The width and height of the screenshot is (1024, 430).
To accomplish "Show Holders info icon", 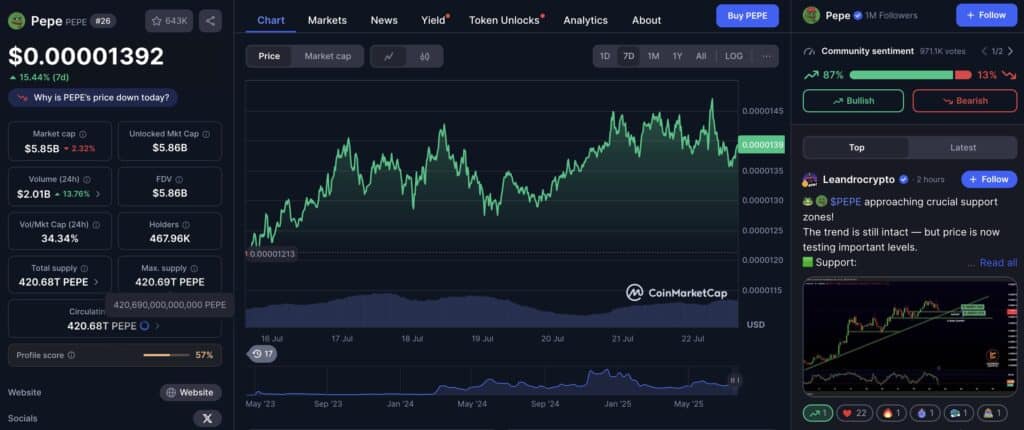I will point(185,225).
